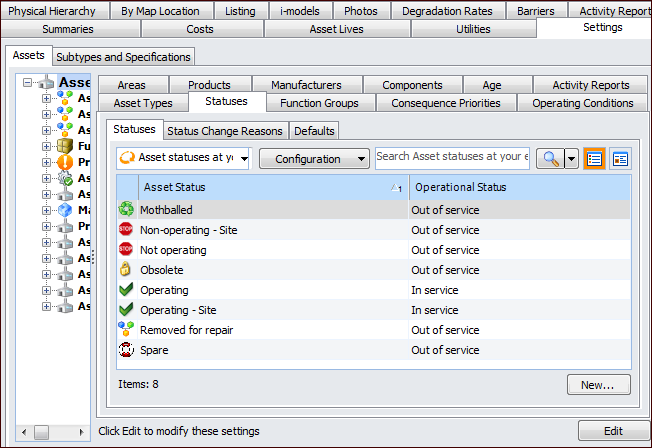Click the padlock icon beside Obsolete
Image resolution: width=652 pixels, height=448 pixels.
pos(126,270)
